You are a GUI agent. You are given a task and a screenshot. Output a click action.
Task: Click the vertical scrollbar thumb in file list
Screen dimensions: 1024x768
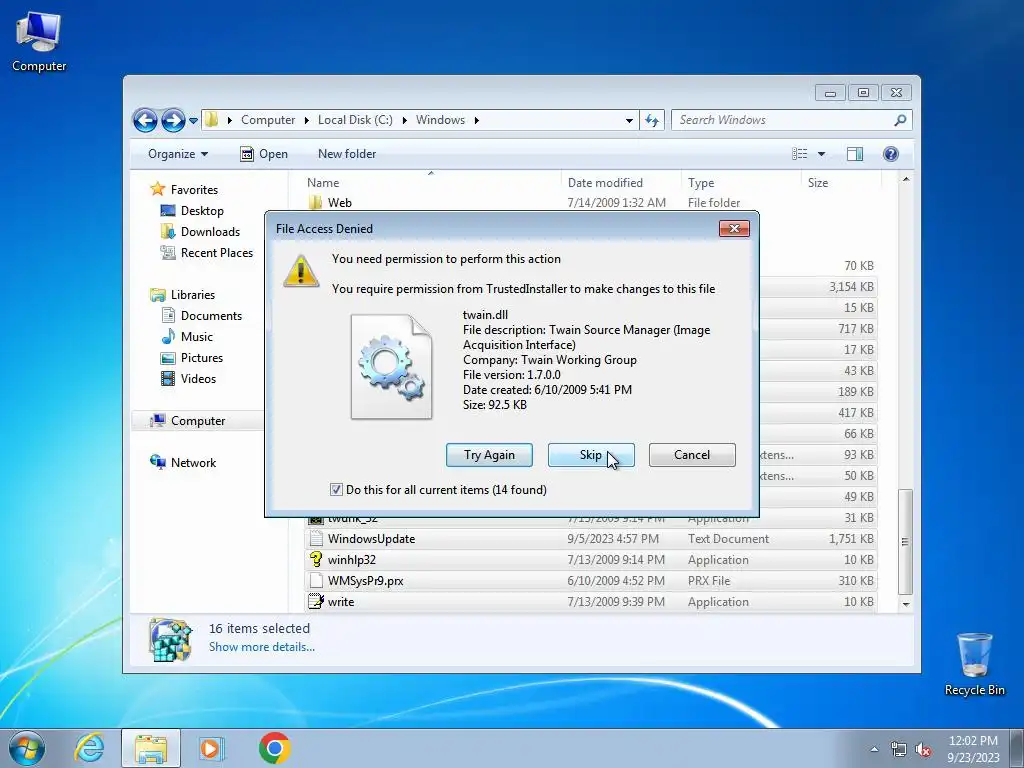click(905, 541)
